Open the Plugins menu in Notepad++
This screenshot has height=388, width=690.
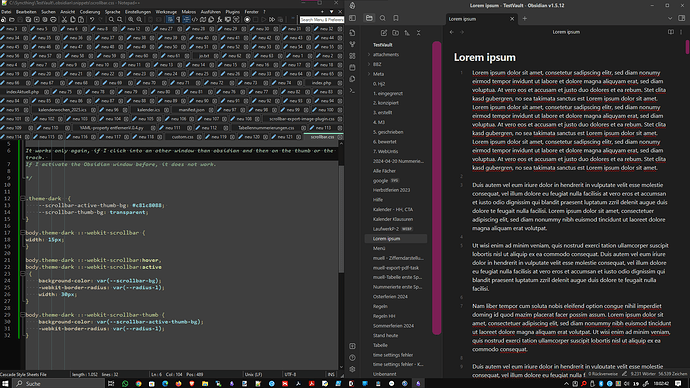point(233,12)
